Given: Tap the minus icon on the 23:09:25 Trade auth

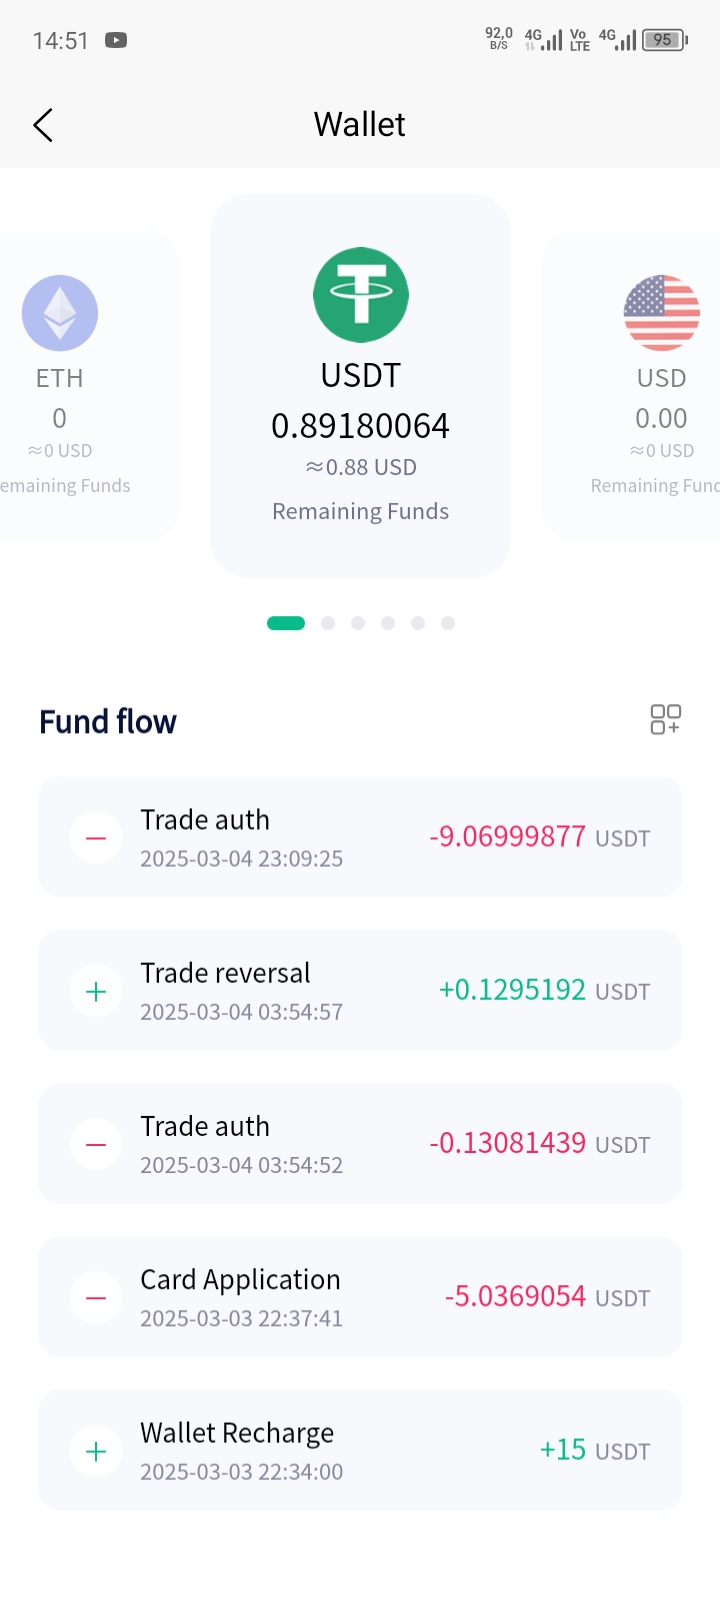Looking at the screenshot, I should (96, 838).
